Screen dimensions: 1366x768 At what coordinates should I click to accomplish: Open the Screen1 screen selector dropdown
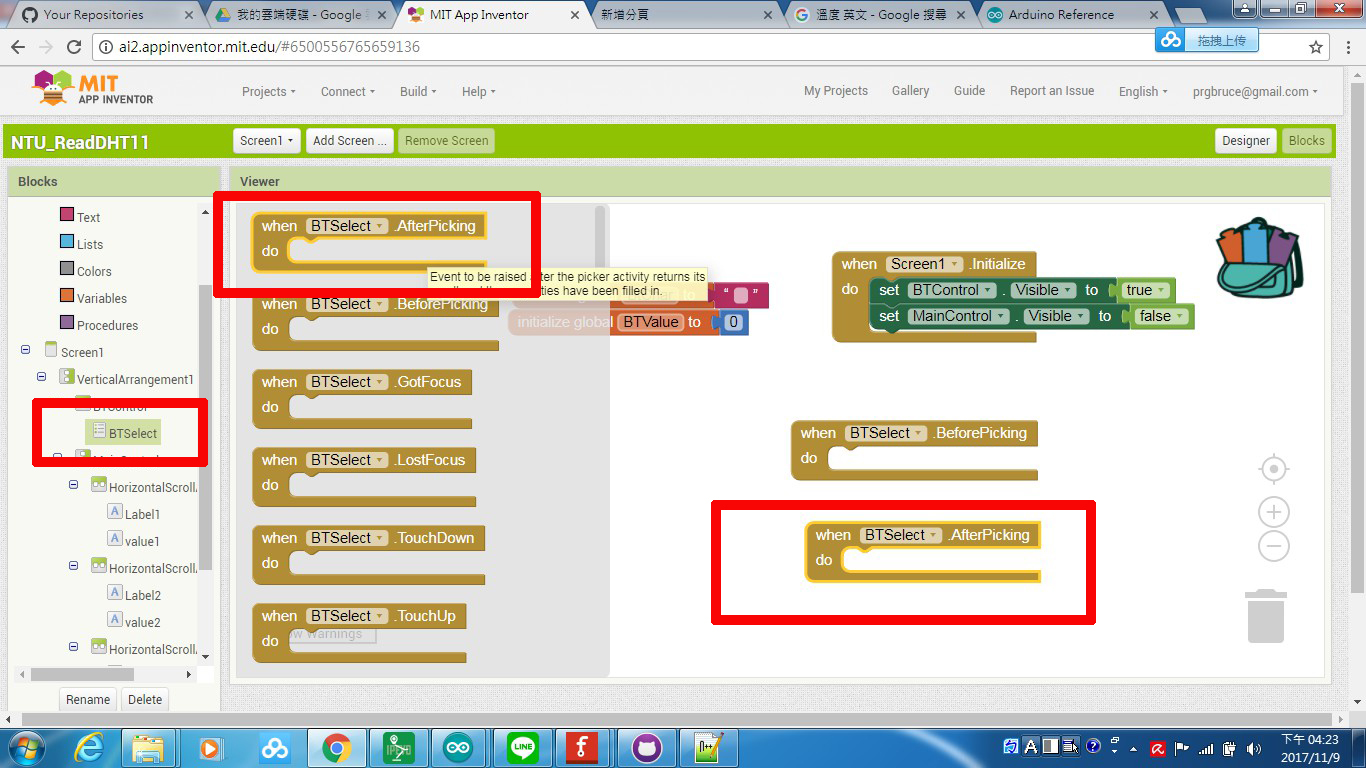pyautogui.click(x=267, y=141)
